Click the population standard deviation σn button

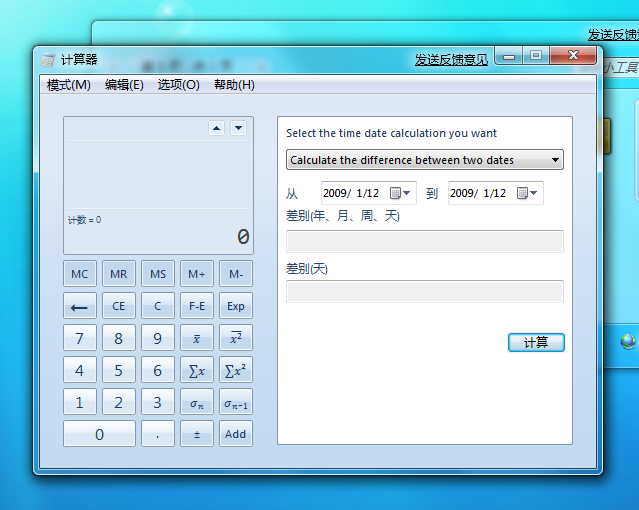(196, 402)
